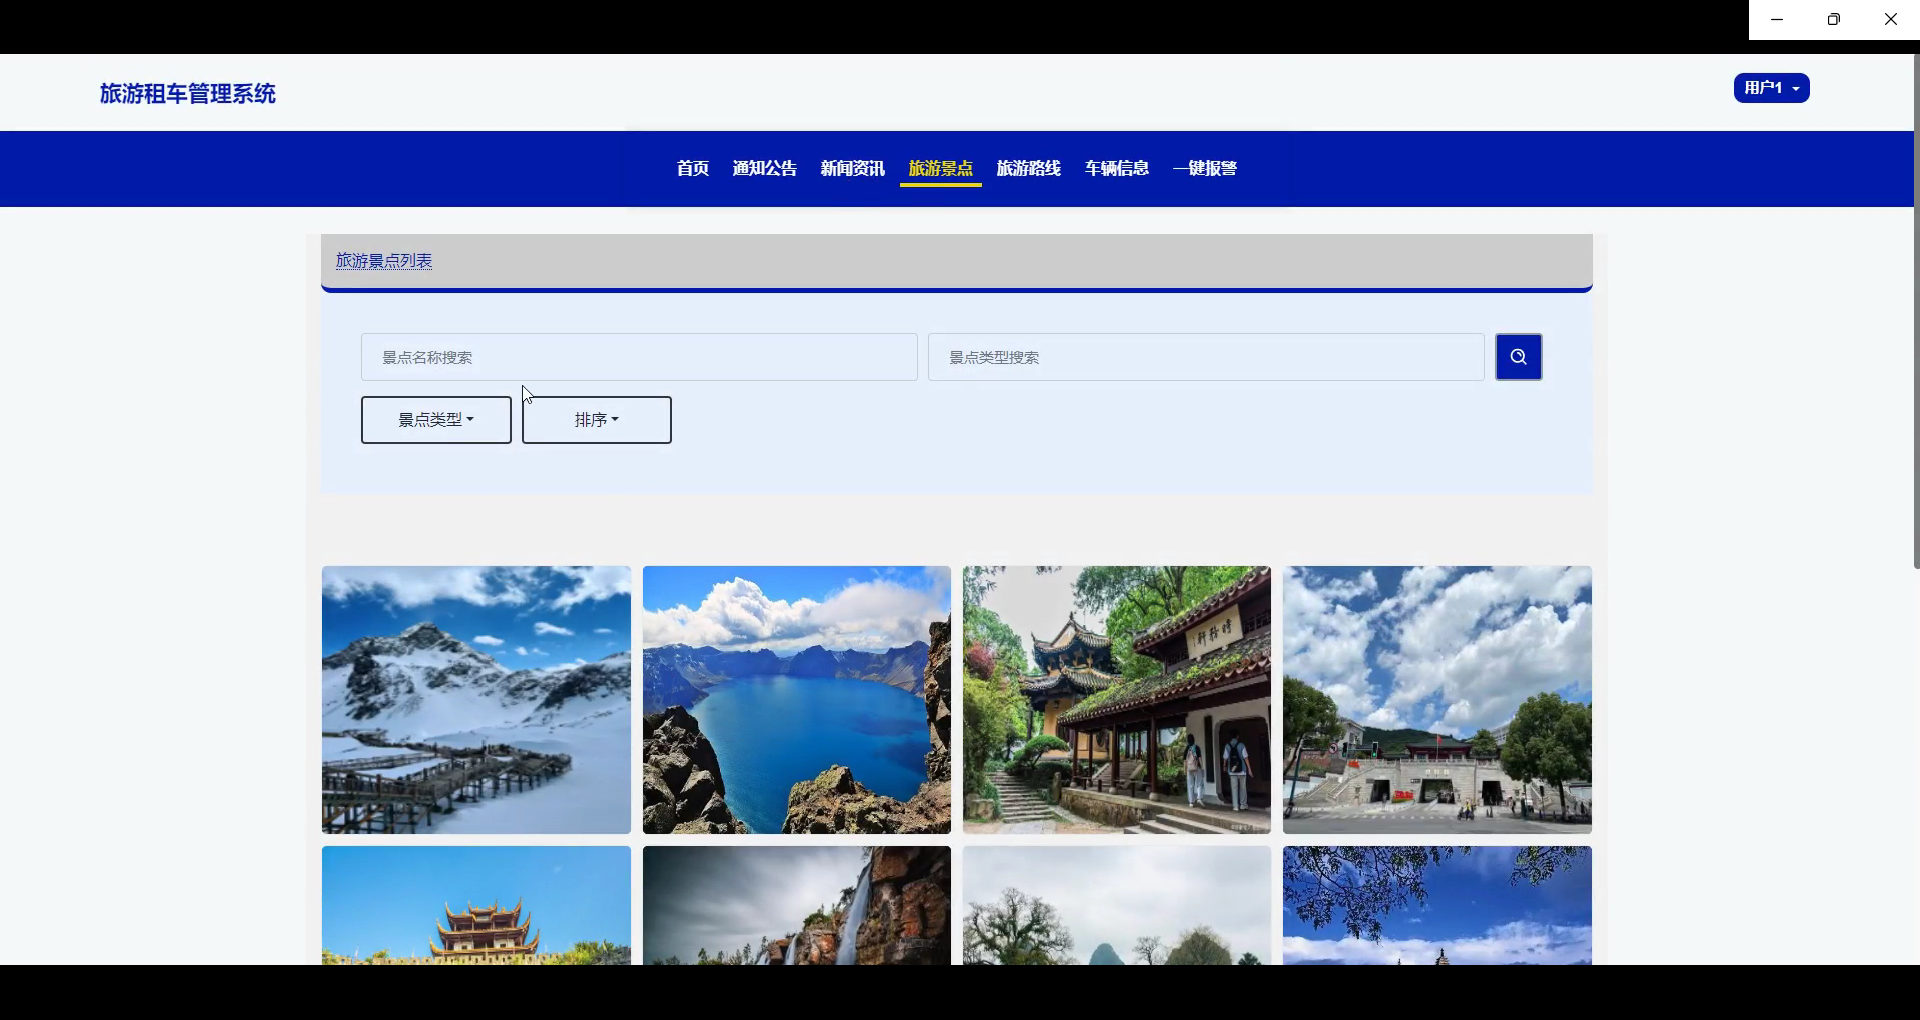Restore down the application window
1920x1020 pixels.
tap(1834, 19)
